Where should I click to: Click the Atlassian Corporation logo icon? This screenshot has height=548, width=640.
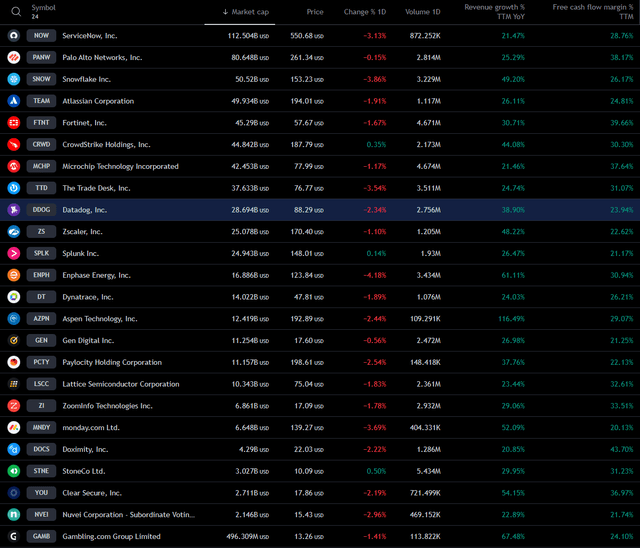click(14, 101)
